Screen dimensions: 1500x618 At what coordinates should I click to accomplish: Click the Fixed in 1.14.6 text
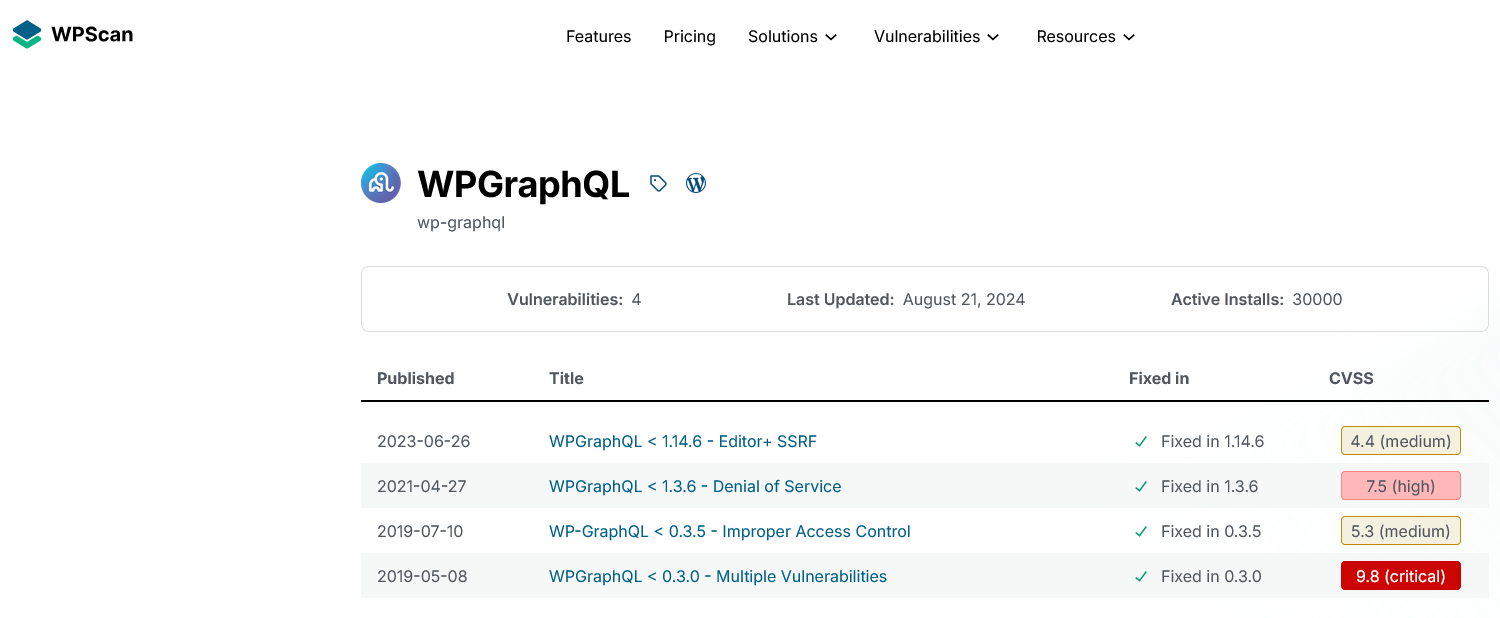click(1212, 441)
